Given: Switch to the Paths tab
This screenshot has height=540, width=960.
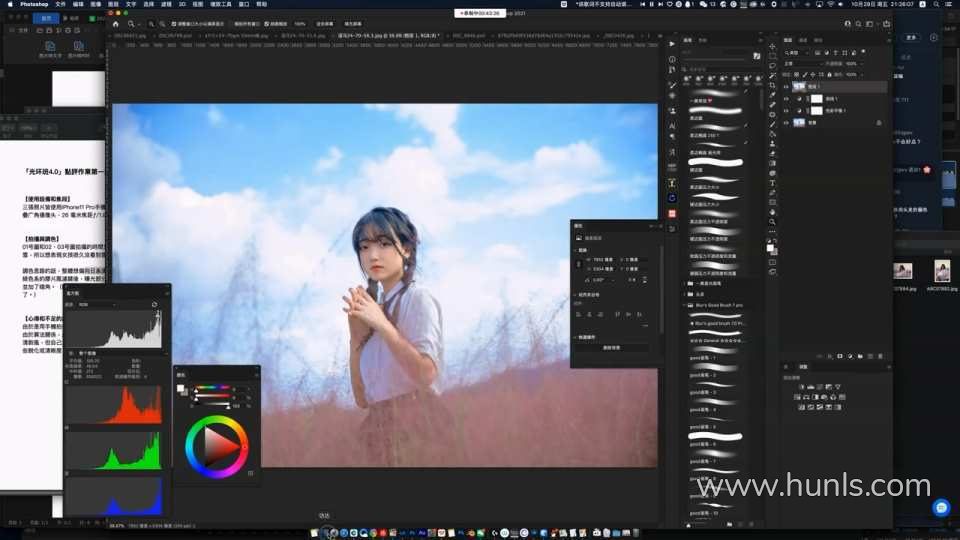Looking at the screenshot, I should click(818, 40).
